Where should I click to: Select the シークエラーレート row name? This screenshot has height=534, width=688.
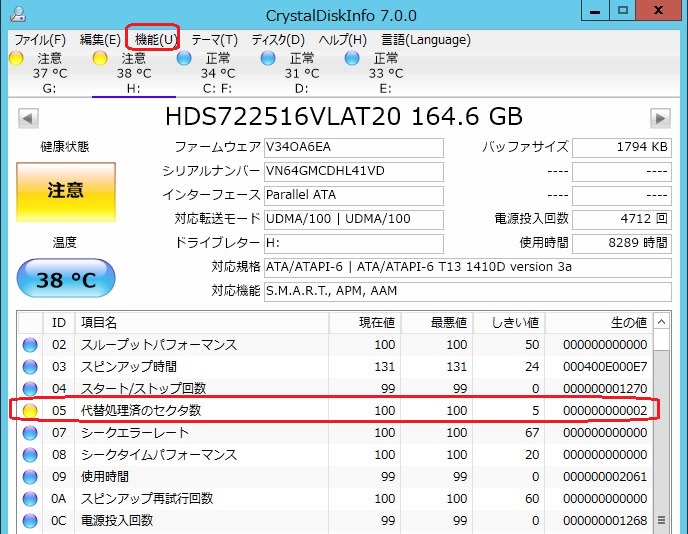click(135, 433)
